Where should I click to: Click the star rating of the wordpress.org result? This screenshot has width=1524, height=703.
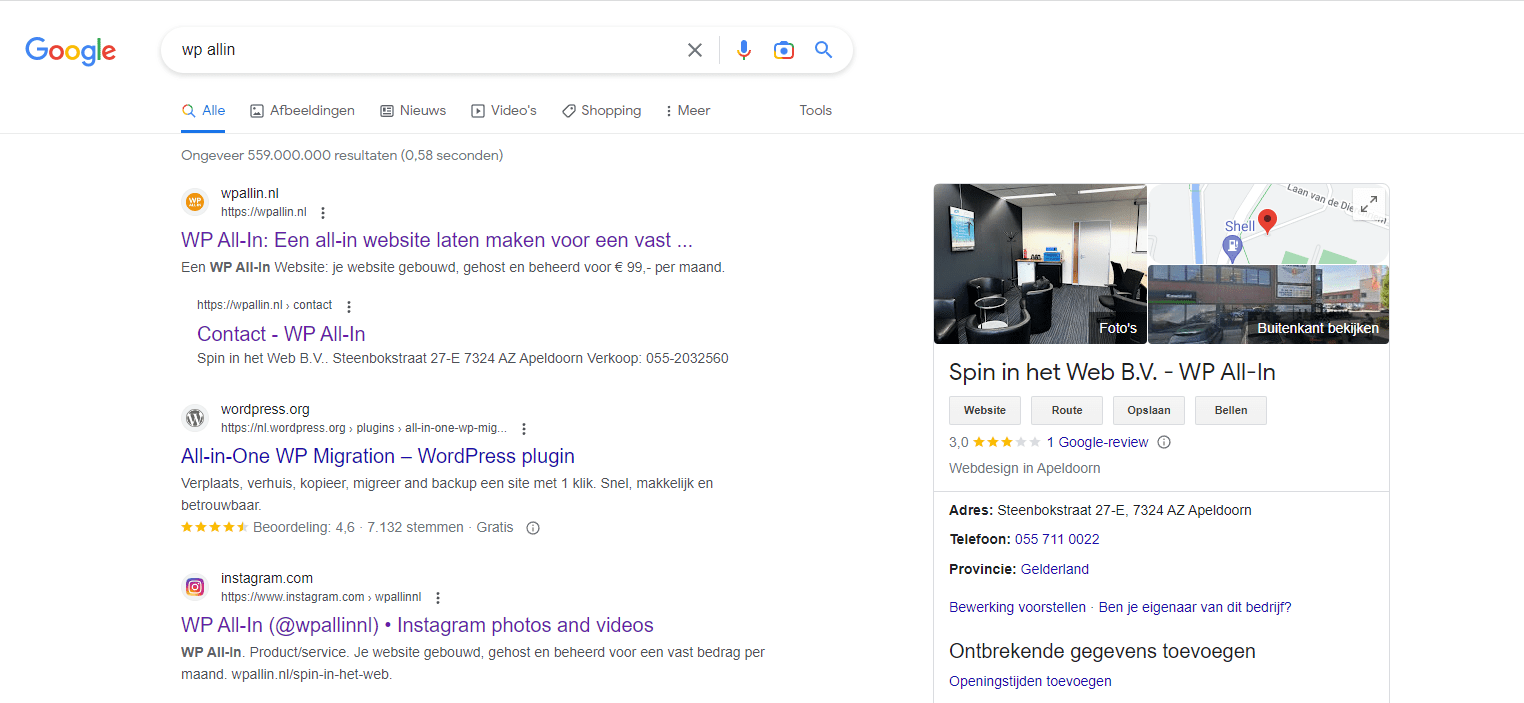point(215,527)
